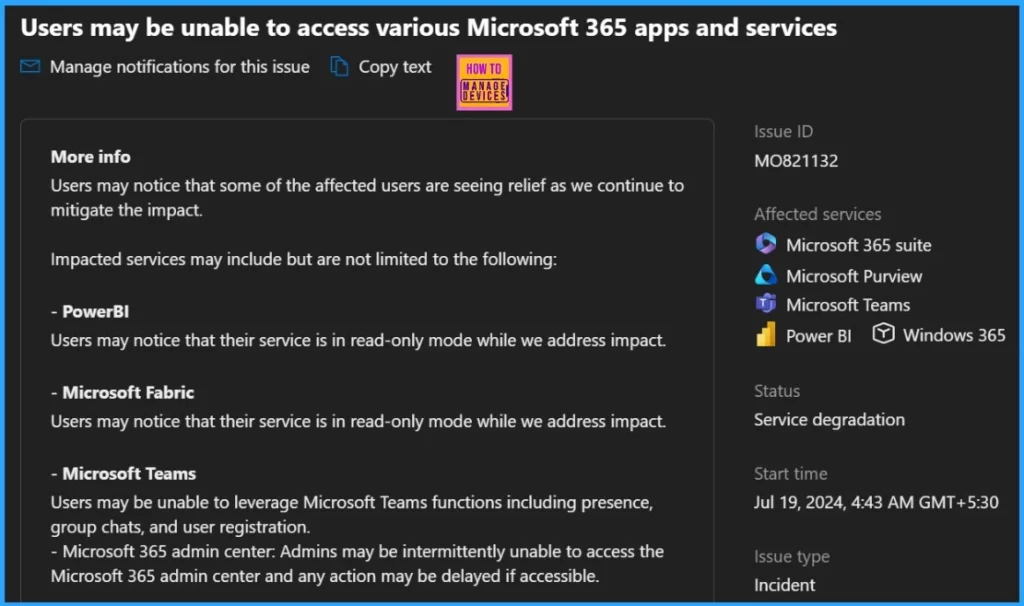1024x606 pixels.
Task: Click the Microsoft 365 suite service label
Action: click(x=858, y=245)
